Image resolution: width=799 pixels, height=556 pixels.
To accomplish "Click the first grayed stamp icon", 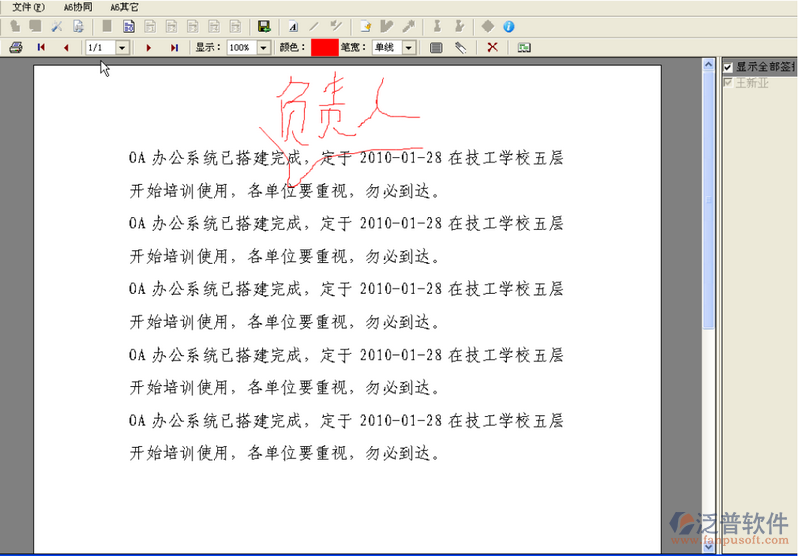I will tap(437, 26).
